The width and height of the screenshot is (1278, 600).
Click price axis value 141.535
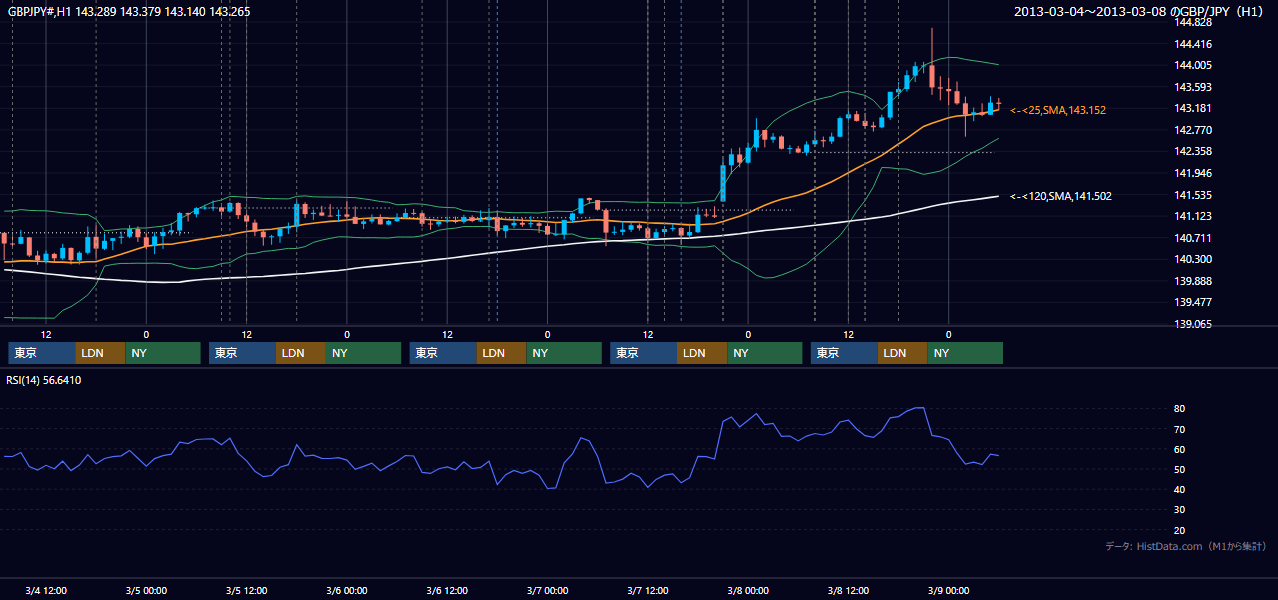tap(1194, 195)
